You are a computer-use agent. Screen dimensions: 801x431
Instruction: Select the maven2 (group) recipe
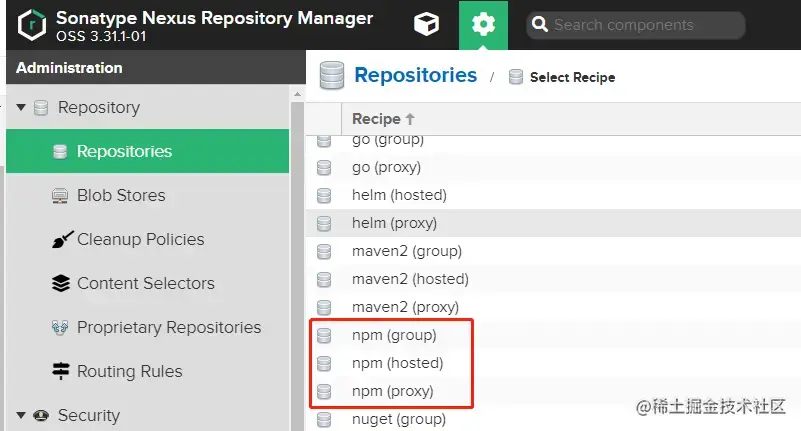(x=554, y=251)
